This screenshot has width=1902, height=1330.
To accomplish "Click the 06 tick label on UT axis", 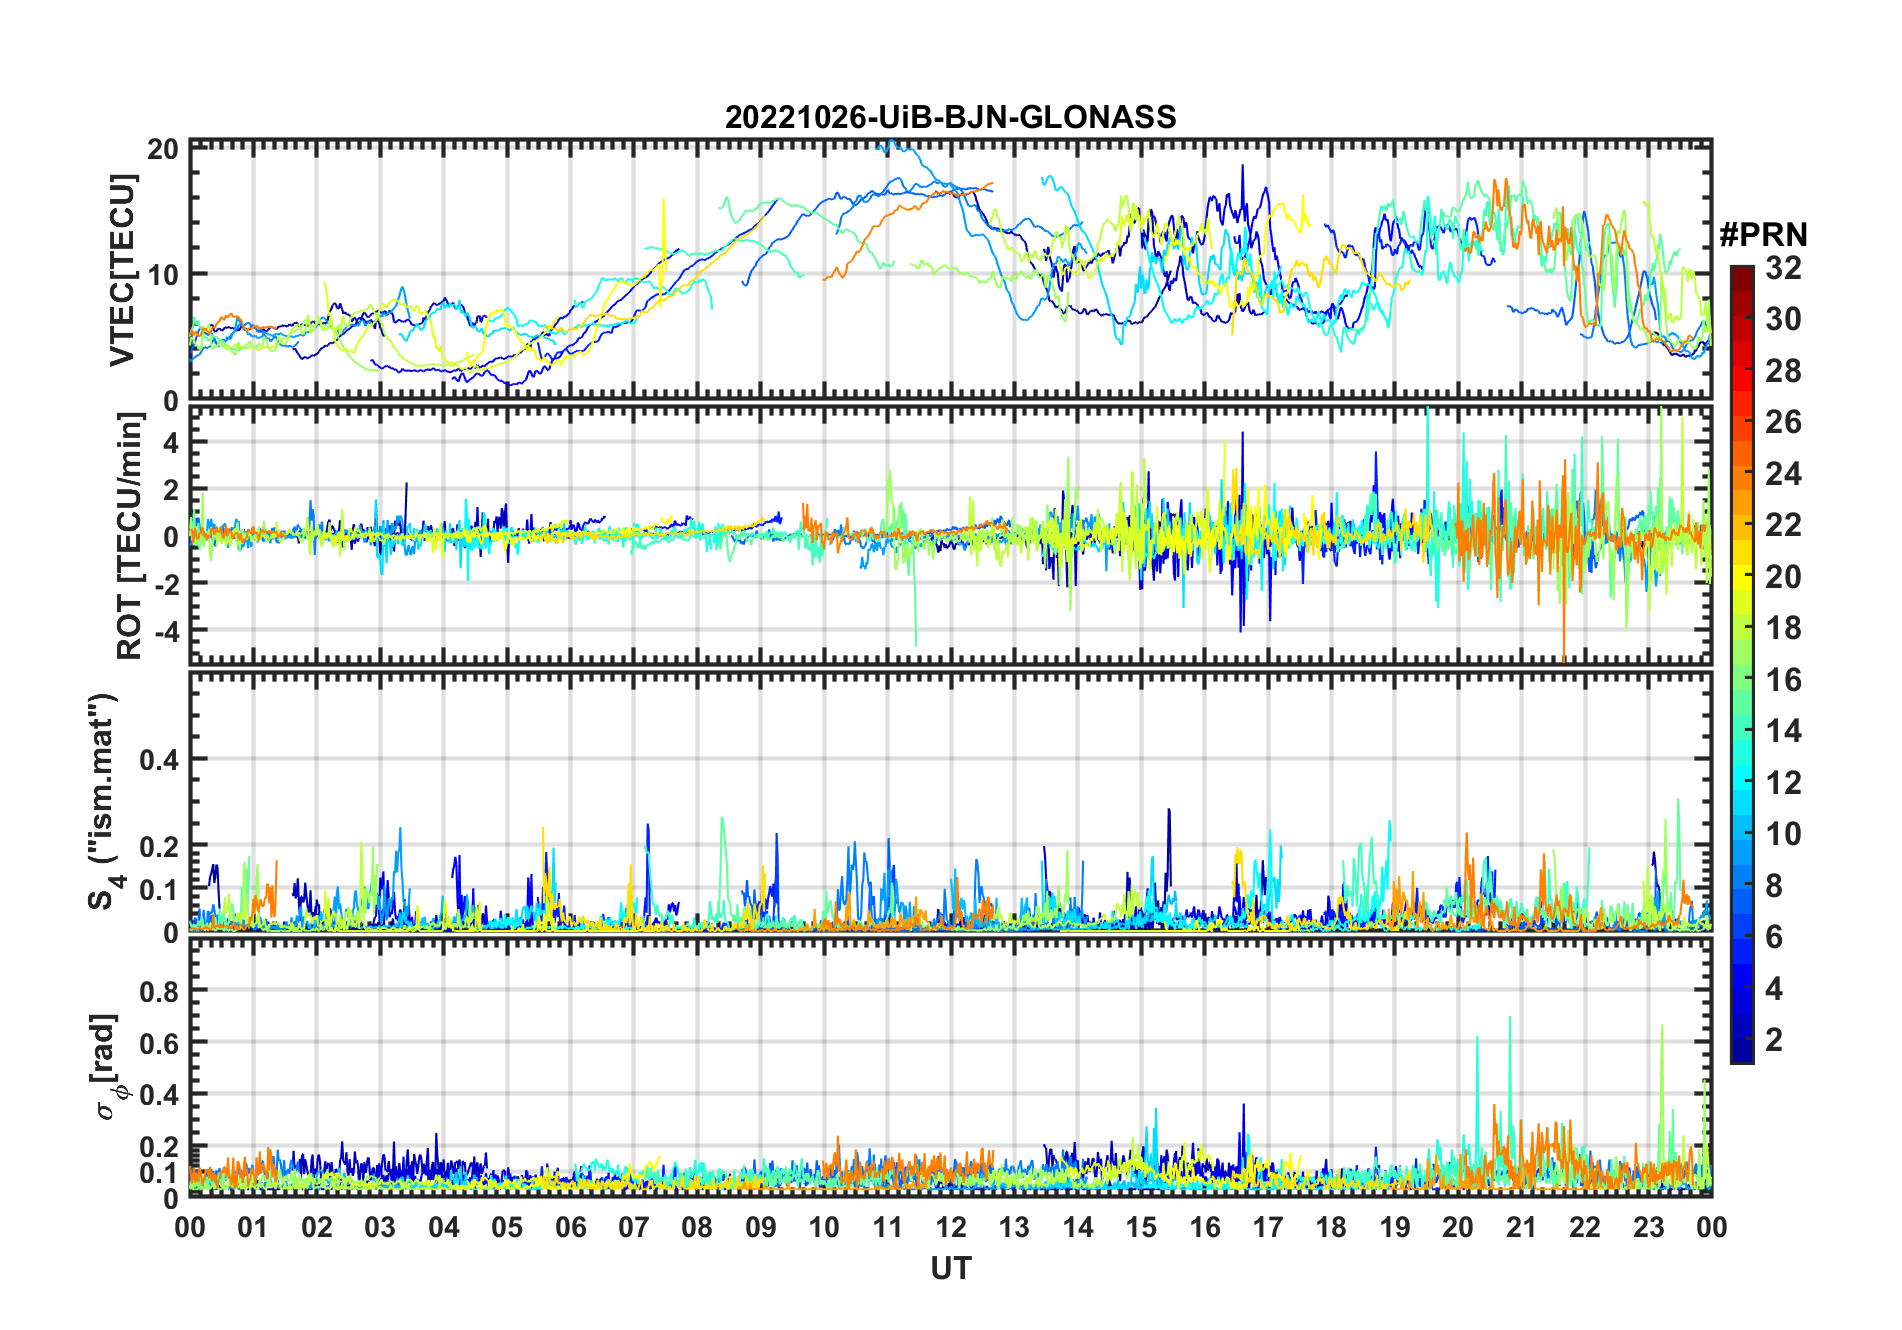I will pyautogui.click(x=570, y=1227).
